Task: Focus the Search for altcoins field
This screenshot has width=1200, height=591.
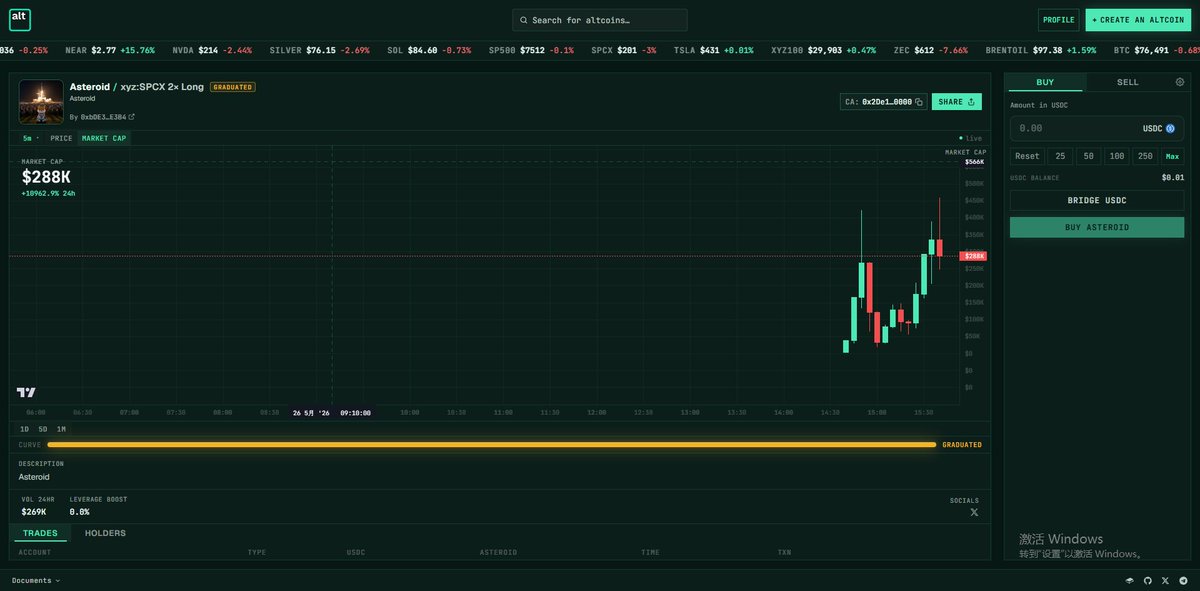Action: (x=600, y=20)
